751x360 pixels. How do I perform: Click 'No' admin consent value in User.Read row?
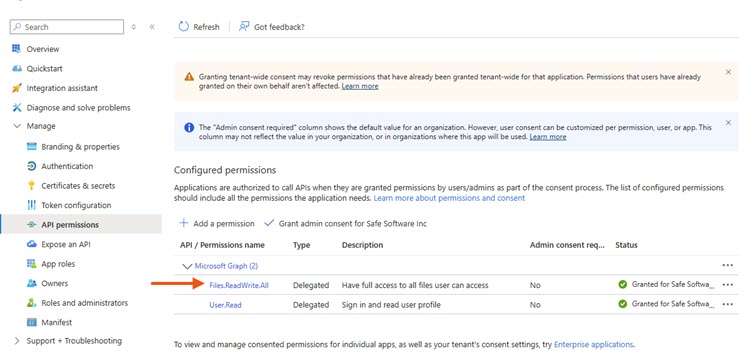point(535,304)
